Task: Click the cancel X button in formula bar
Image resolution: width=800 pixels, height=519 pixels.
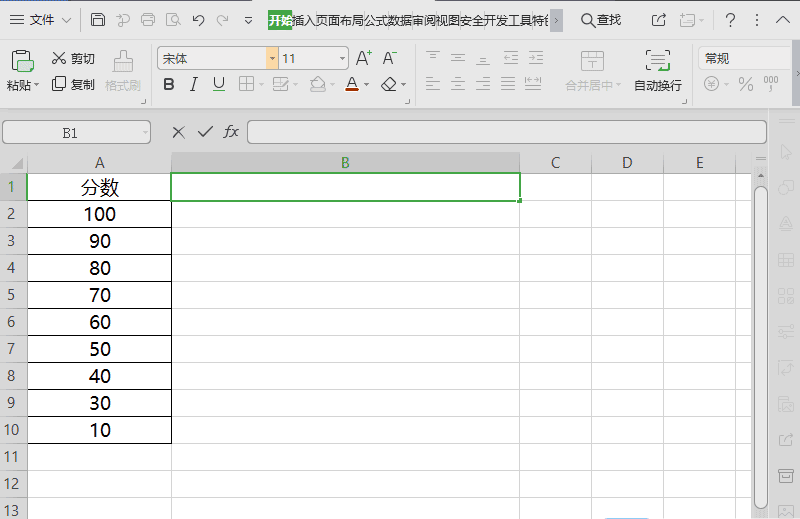Action: coord(179,133)
